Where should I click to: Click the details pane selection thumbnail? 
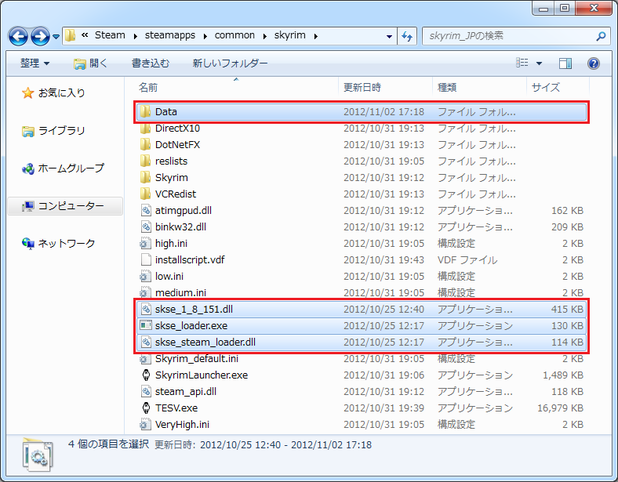pos(37,455)
